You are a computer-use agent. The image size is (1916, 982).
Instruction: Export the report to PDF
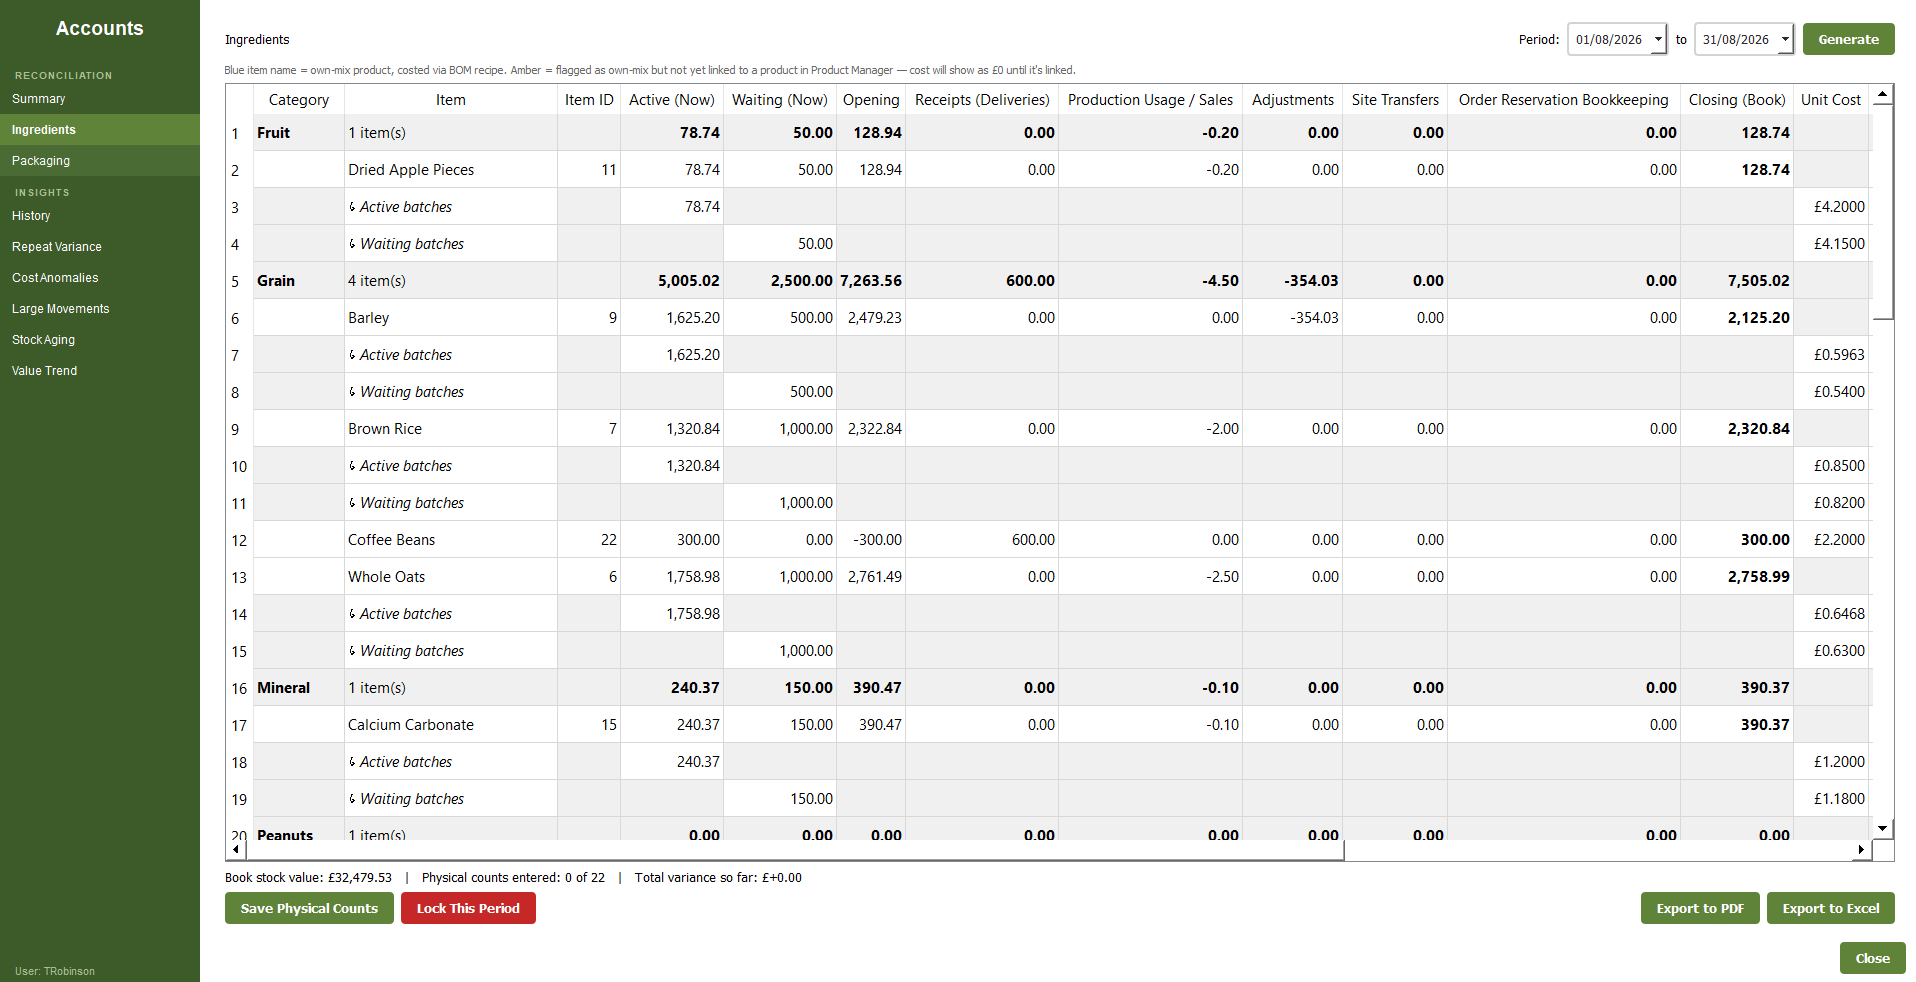click(1699, 908)
